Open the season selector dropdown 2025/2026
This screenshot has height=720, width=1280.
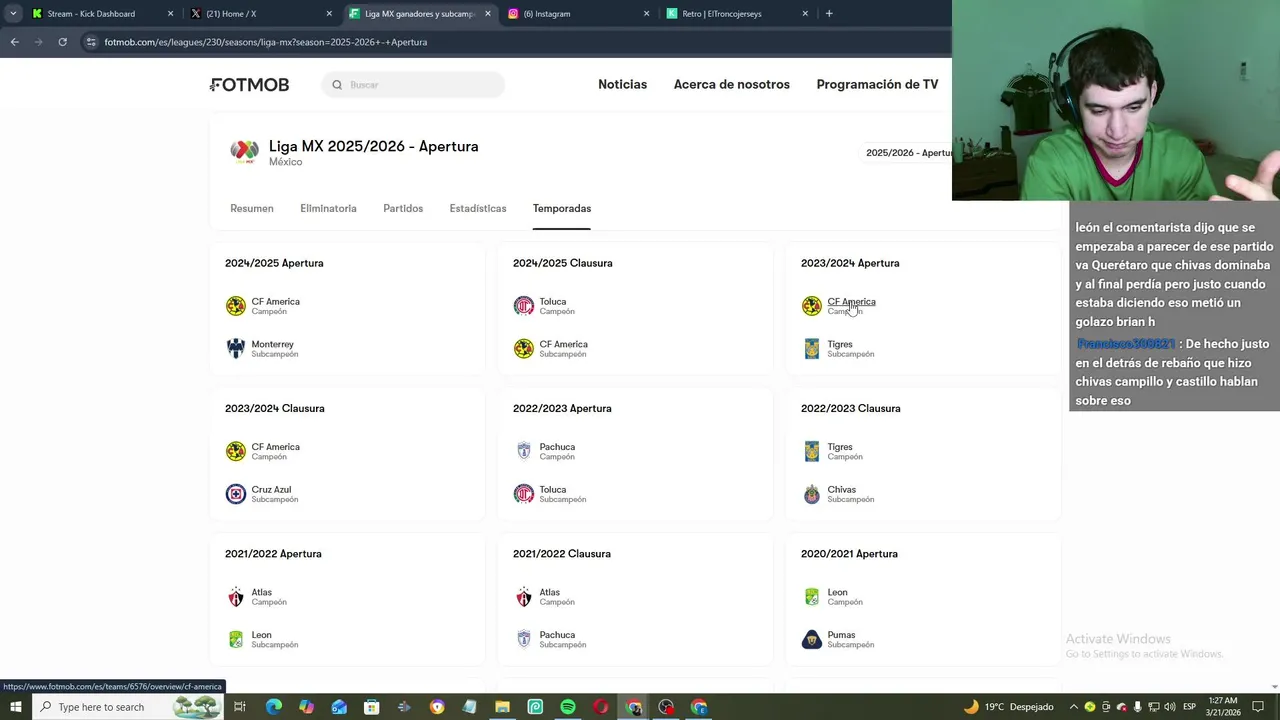click(x=908, y=153)
